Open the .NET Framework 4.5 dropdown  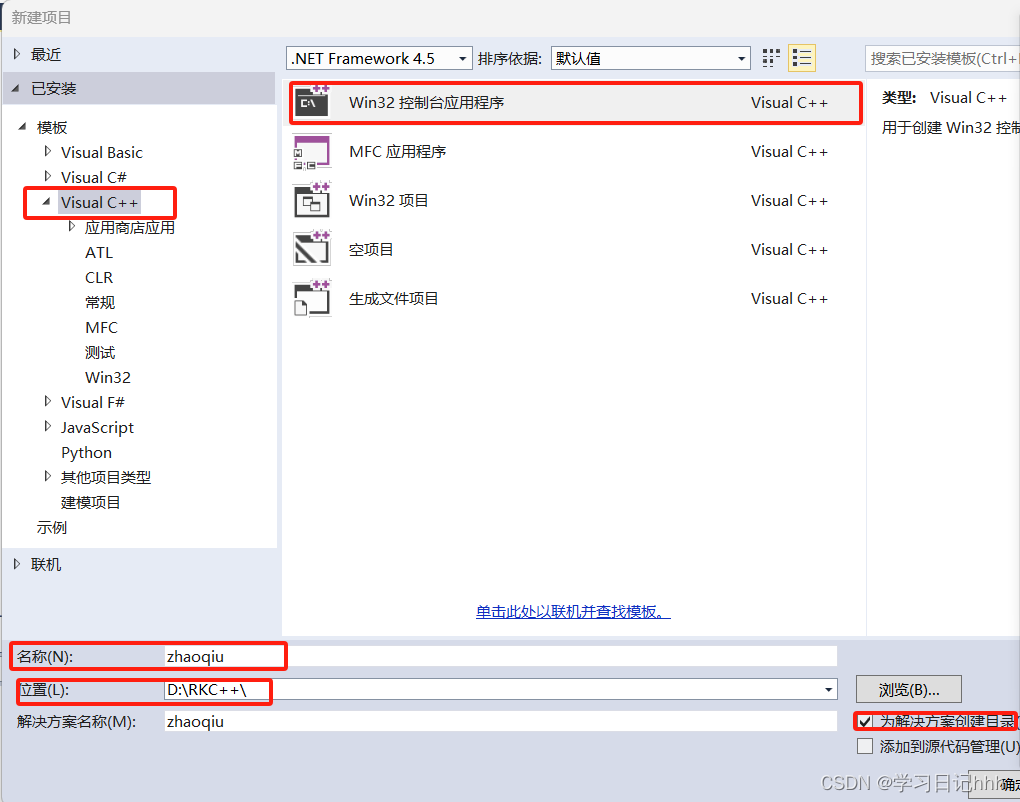click(x=379, y=59)
